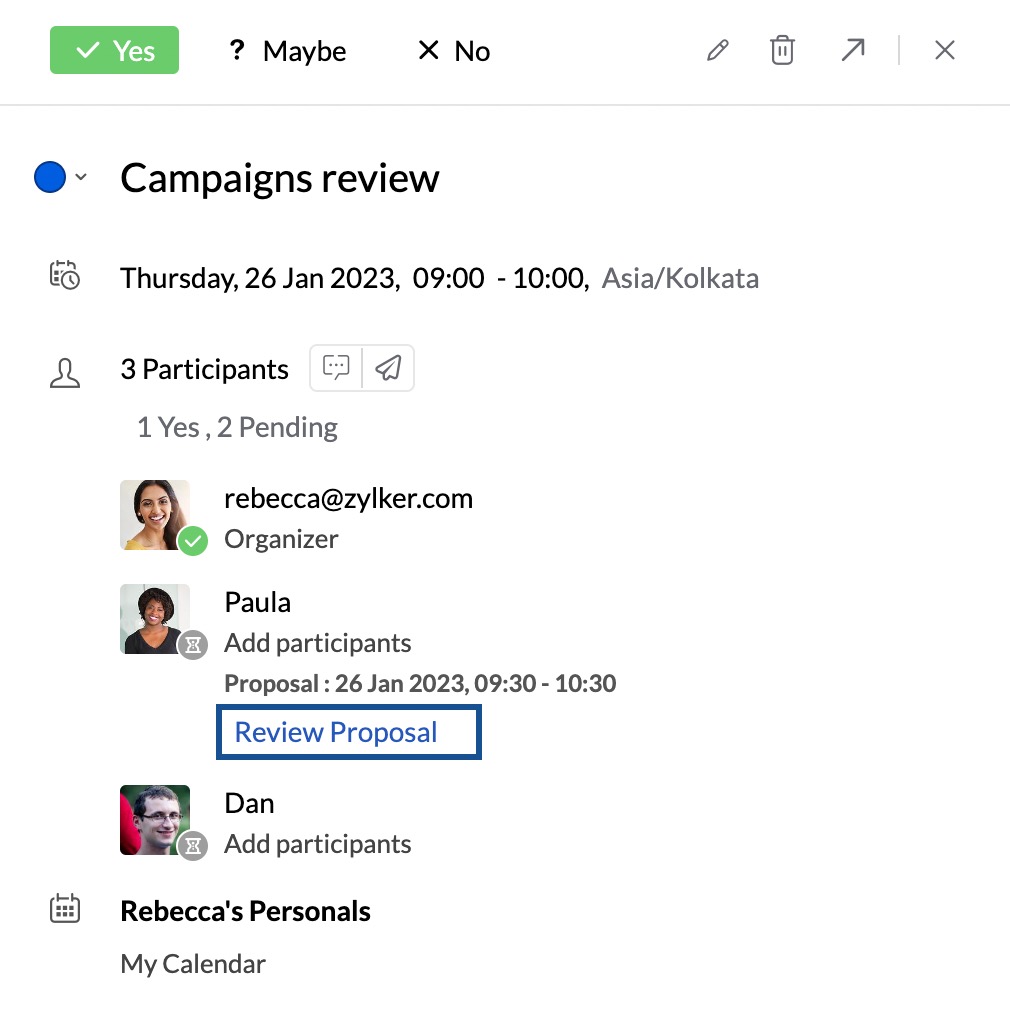Close the event details popup
This screenshot has height=1028, width=1010.
pos(944,50)
